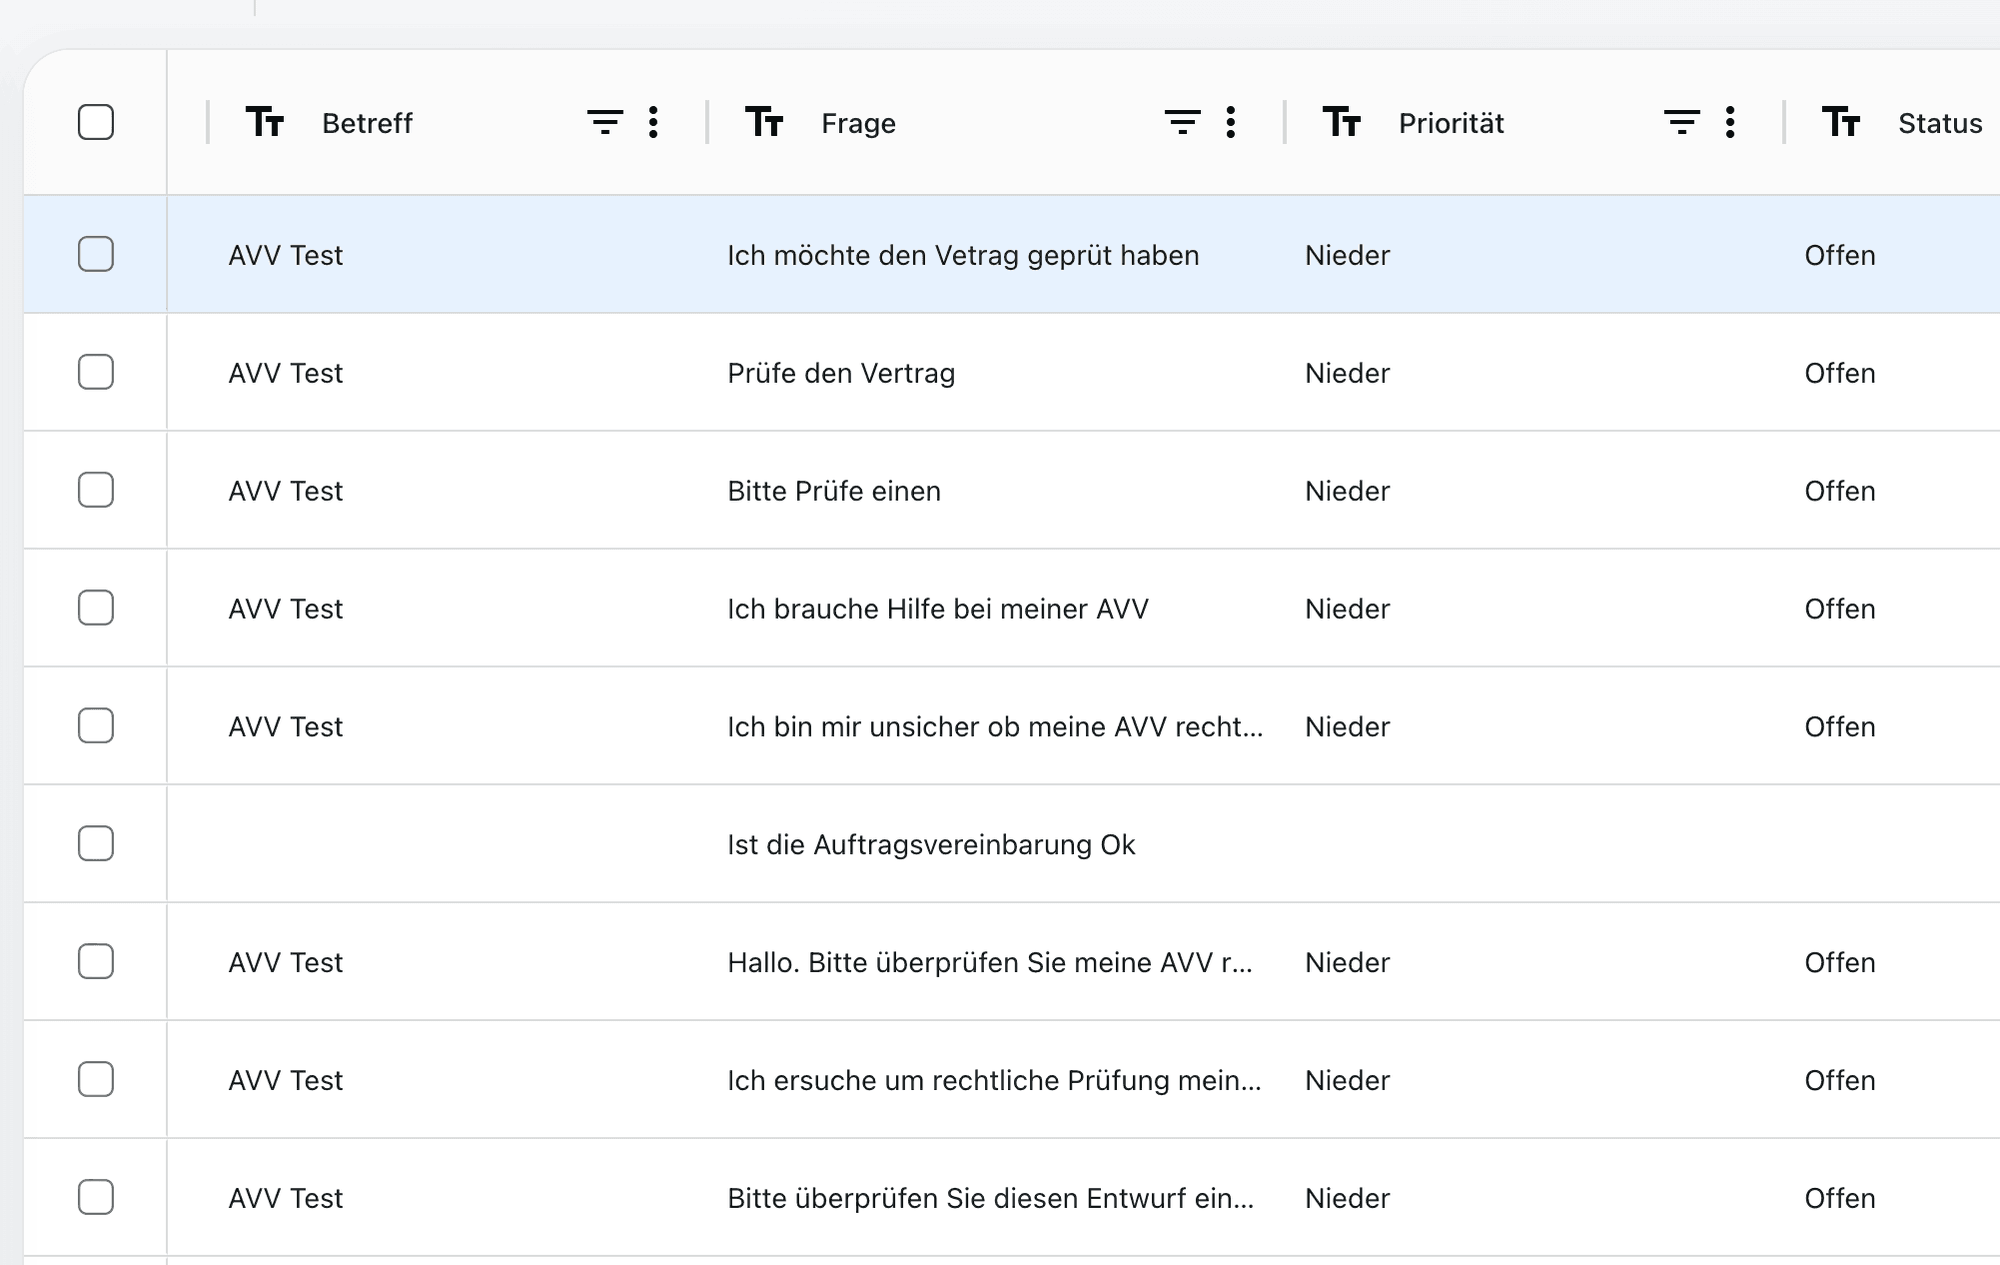The height and width of the screenshot is (1265, 2000).
Task: Click the Status column header label
Action: [x=1940, y=123]
